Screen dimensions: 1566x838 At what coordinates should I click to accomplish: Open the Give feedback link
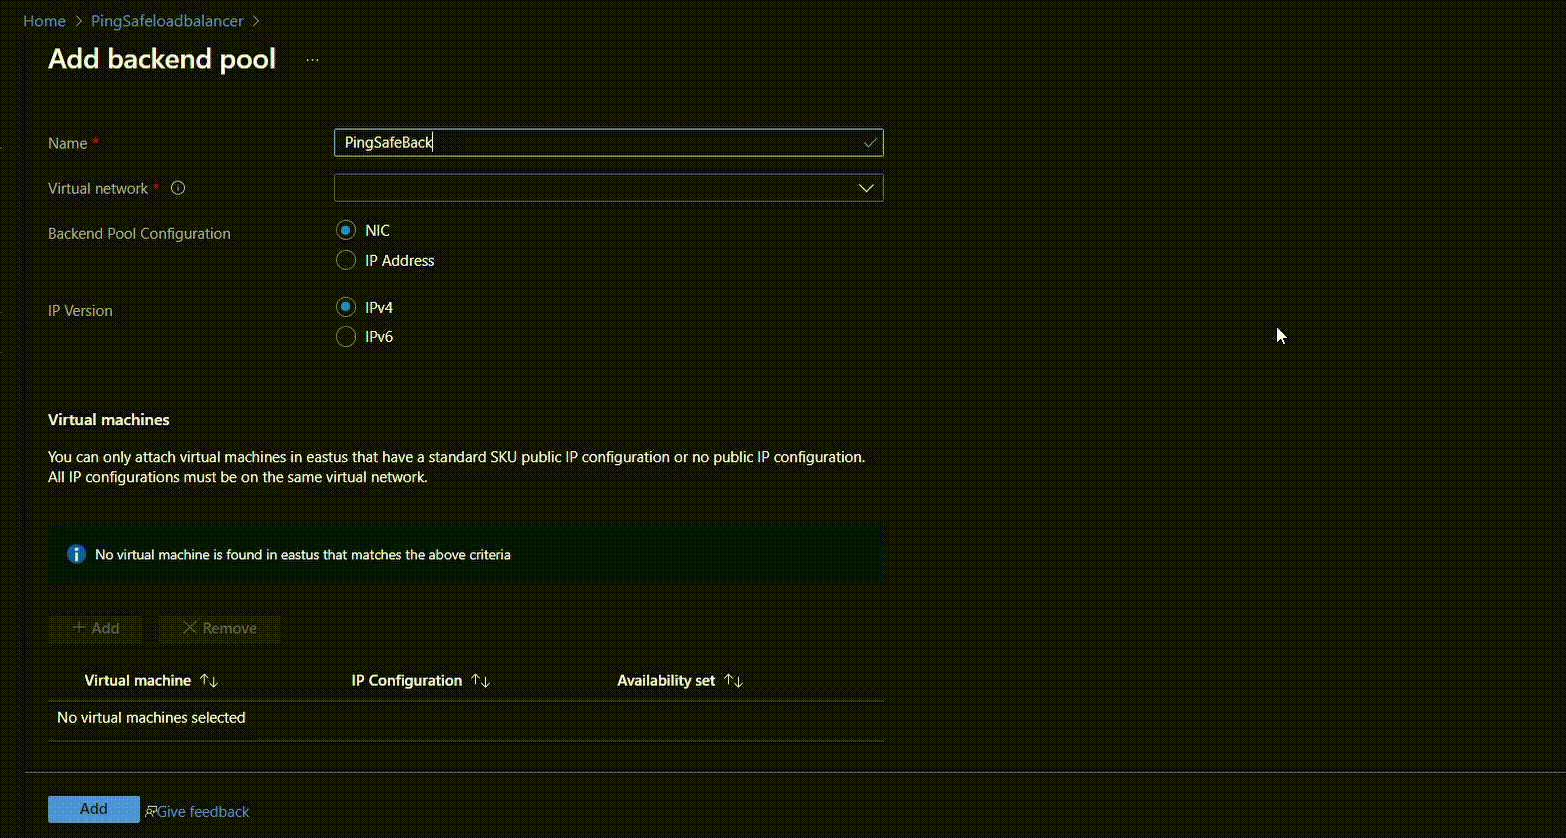point(203,812)
